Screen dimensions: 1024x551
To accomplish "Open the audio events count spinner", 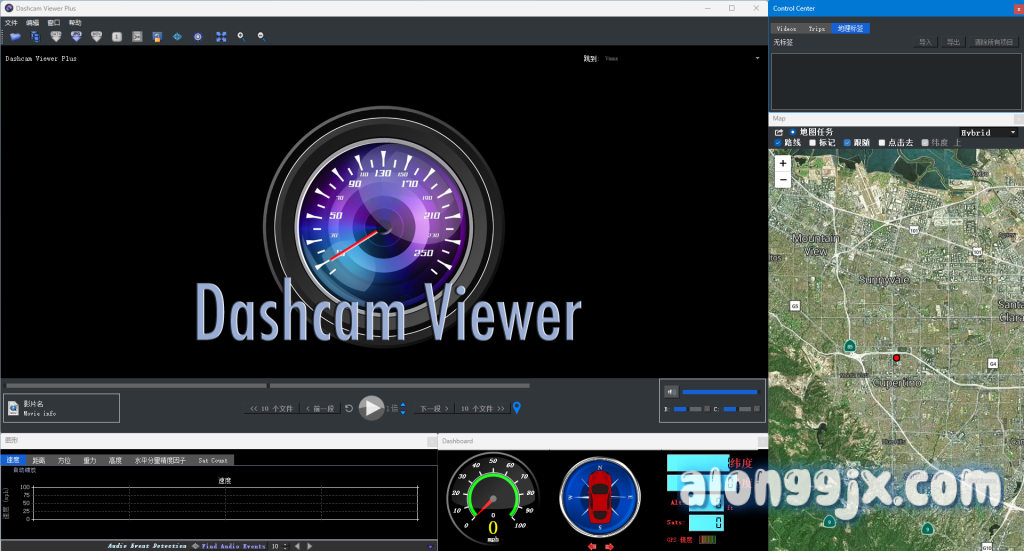I will [286, 546].
